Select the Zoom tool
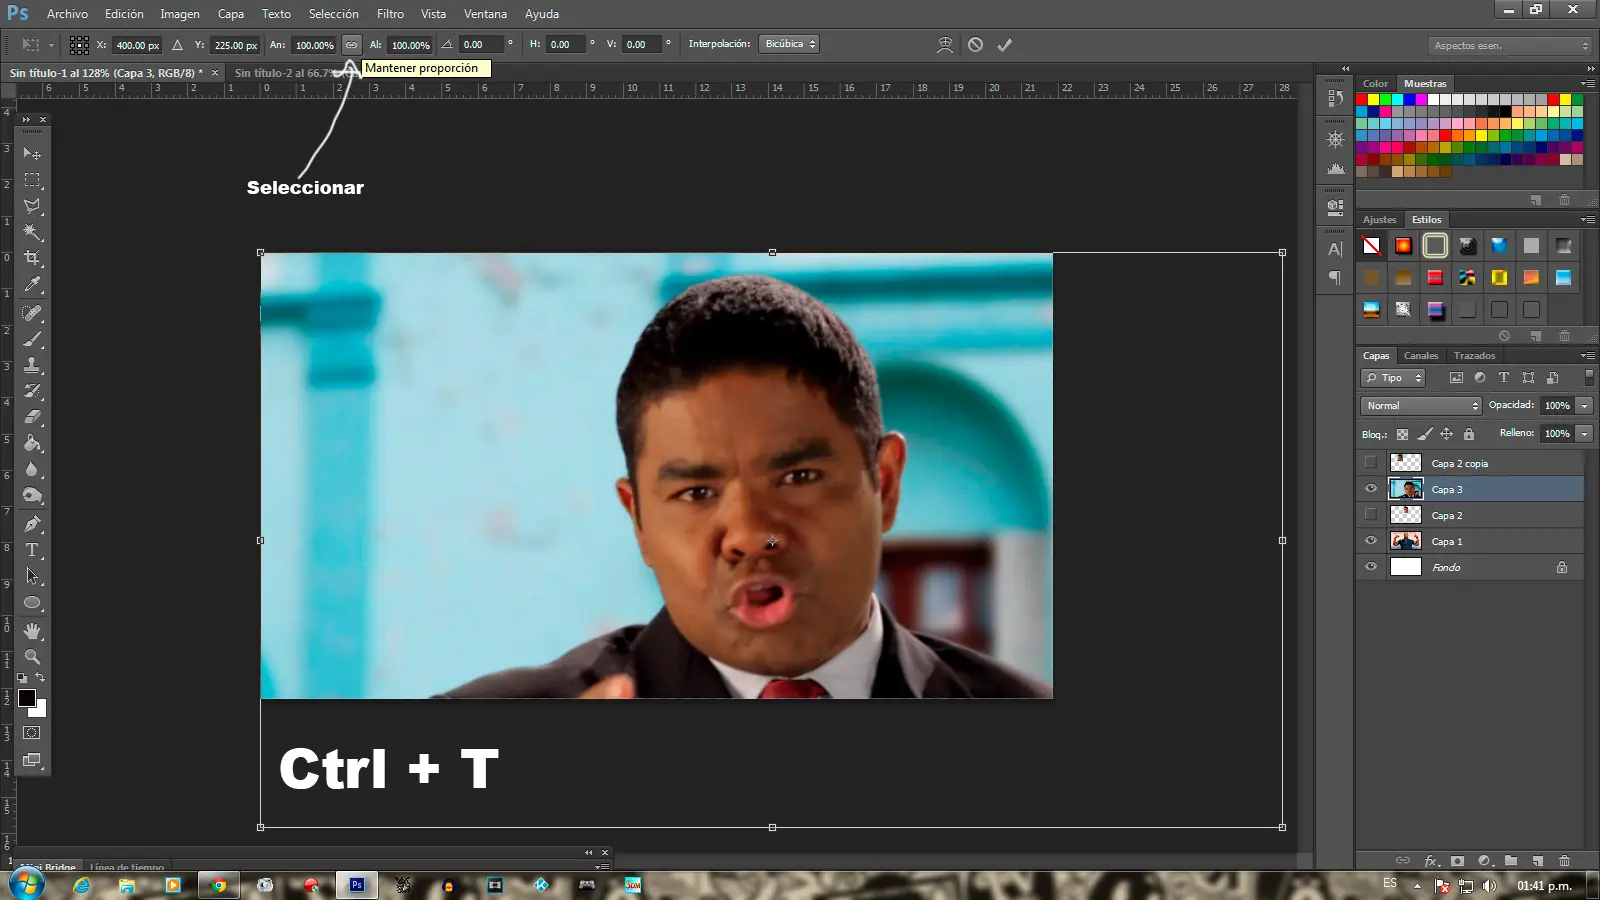The height and width of the screenshot is (900, 1600). (32, 657)
